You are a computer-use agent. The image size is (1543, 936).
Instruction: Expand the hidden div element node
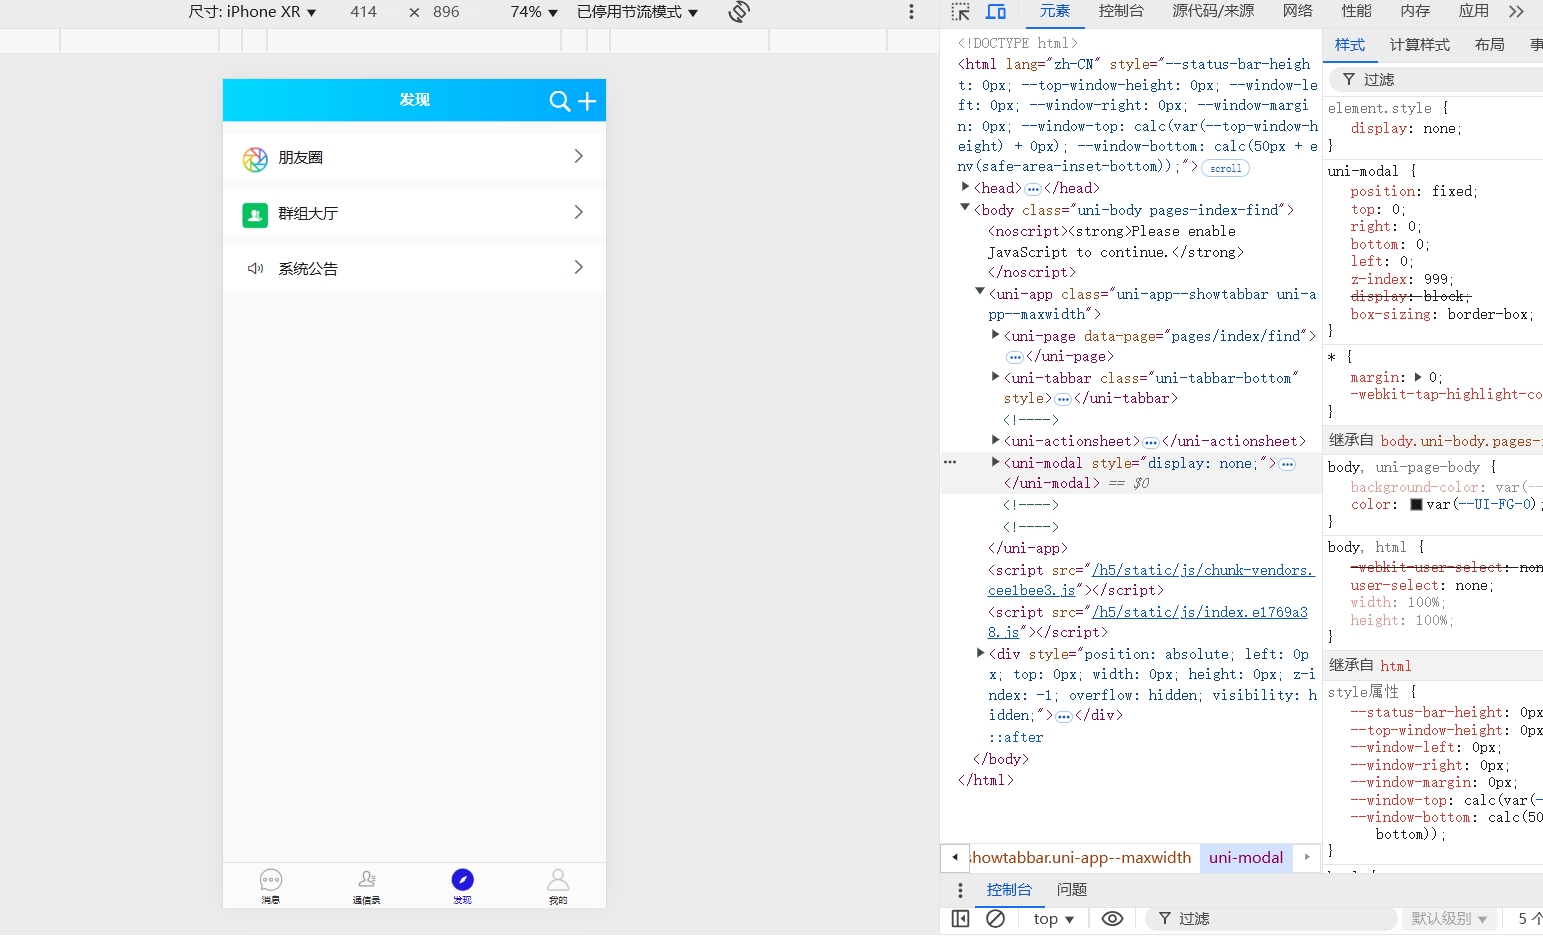pyautogui.click(x=980, y=653)
